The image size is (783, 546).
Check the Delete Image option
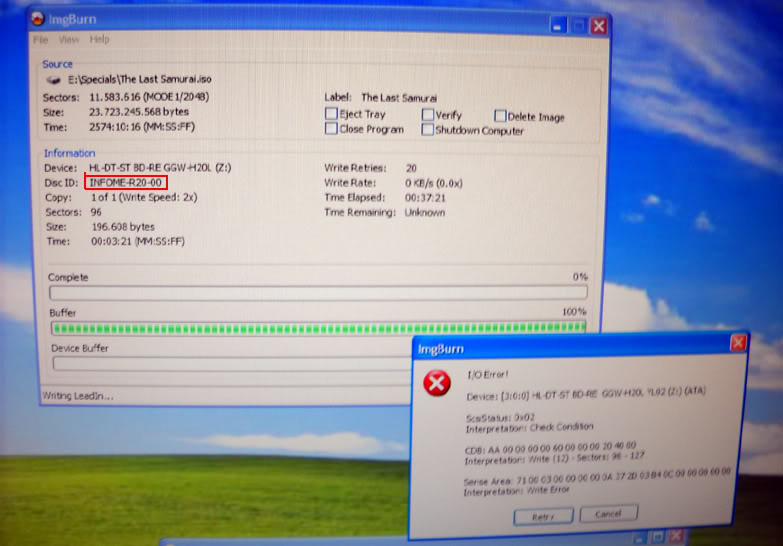(x=500, y=116)
